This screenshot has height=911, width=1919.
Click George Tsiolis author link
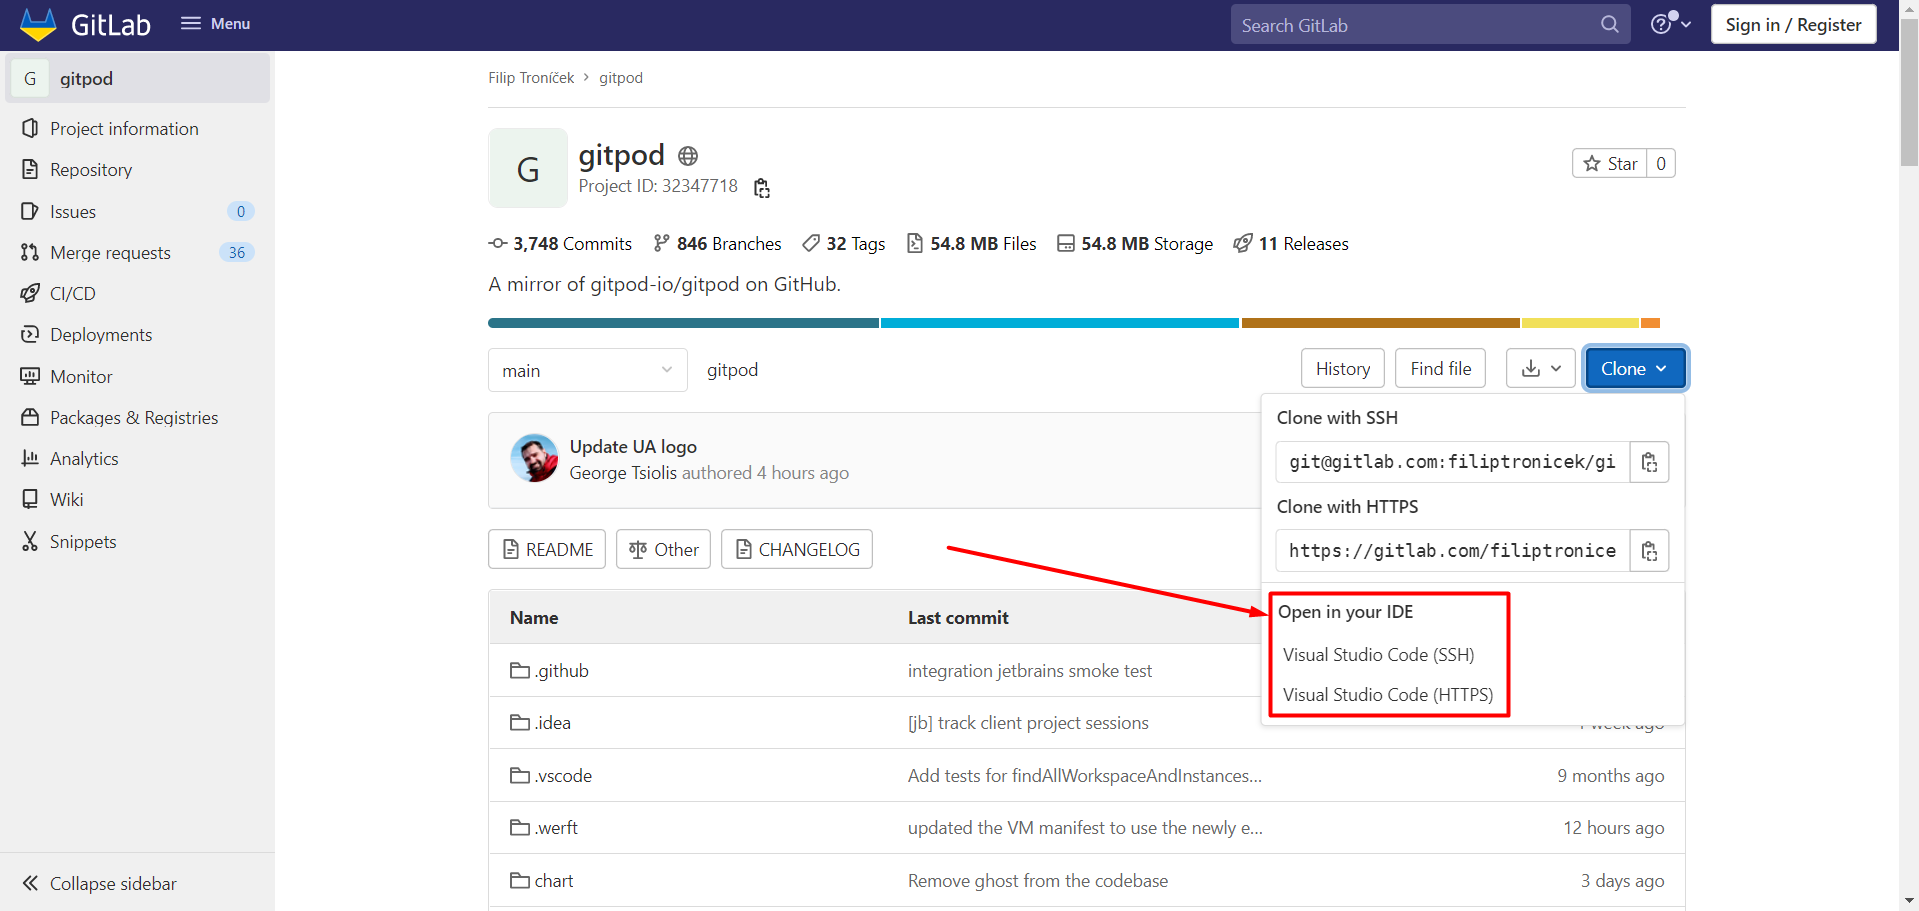point(623,472)
